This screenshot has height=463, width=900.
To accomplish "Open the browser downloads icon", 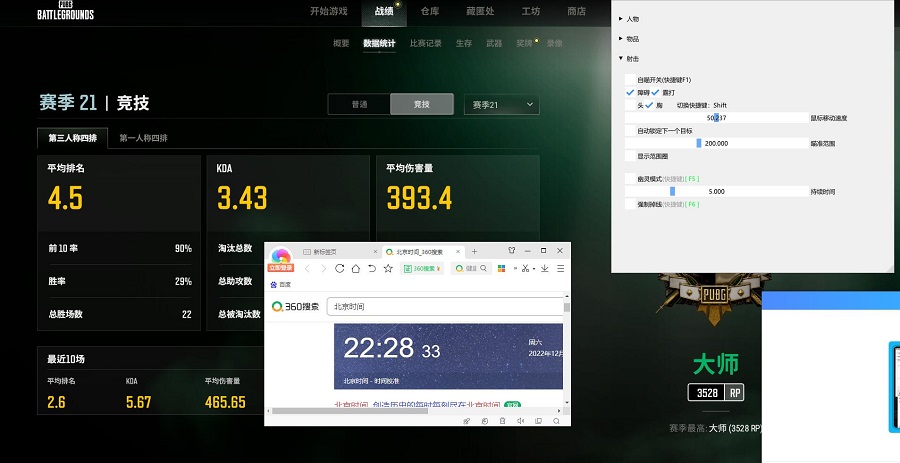I will pyautogui.click(x=545, y=269).
